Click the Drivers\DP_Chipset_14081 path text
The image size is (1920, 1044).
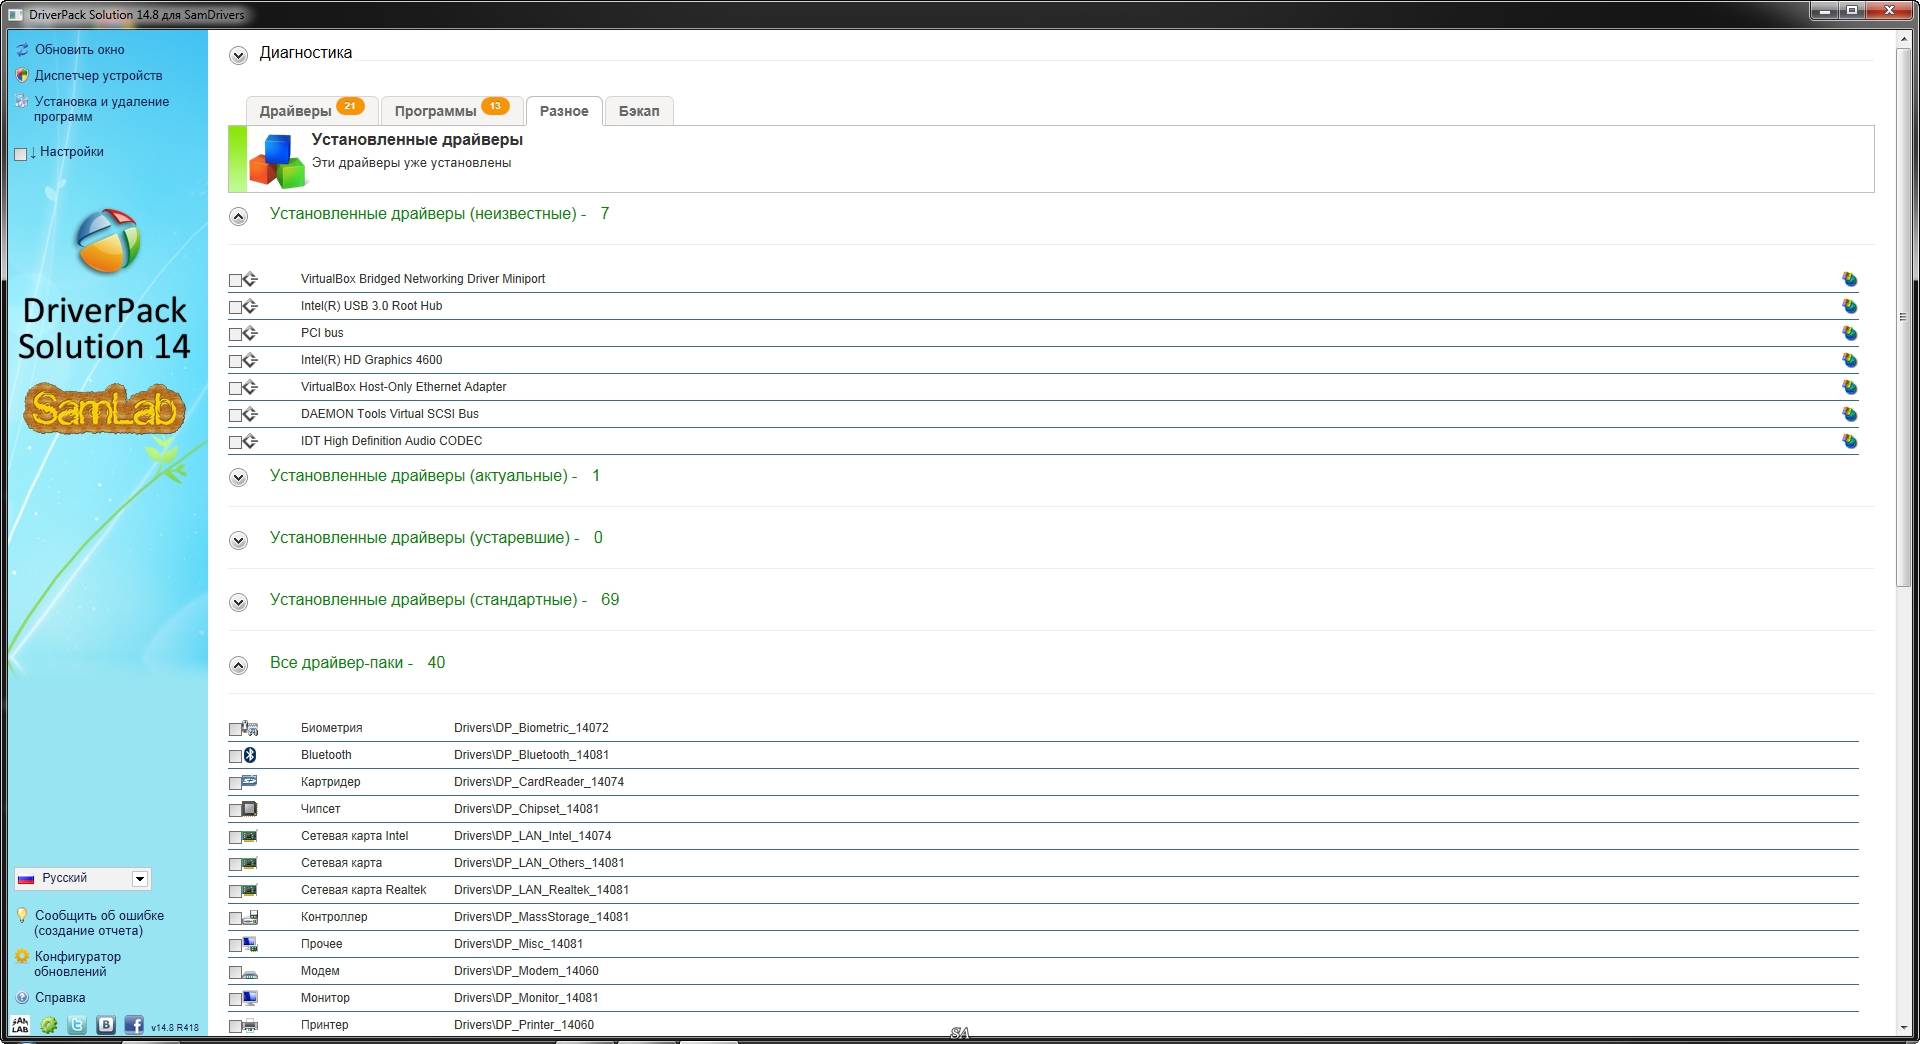[526, 809]
